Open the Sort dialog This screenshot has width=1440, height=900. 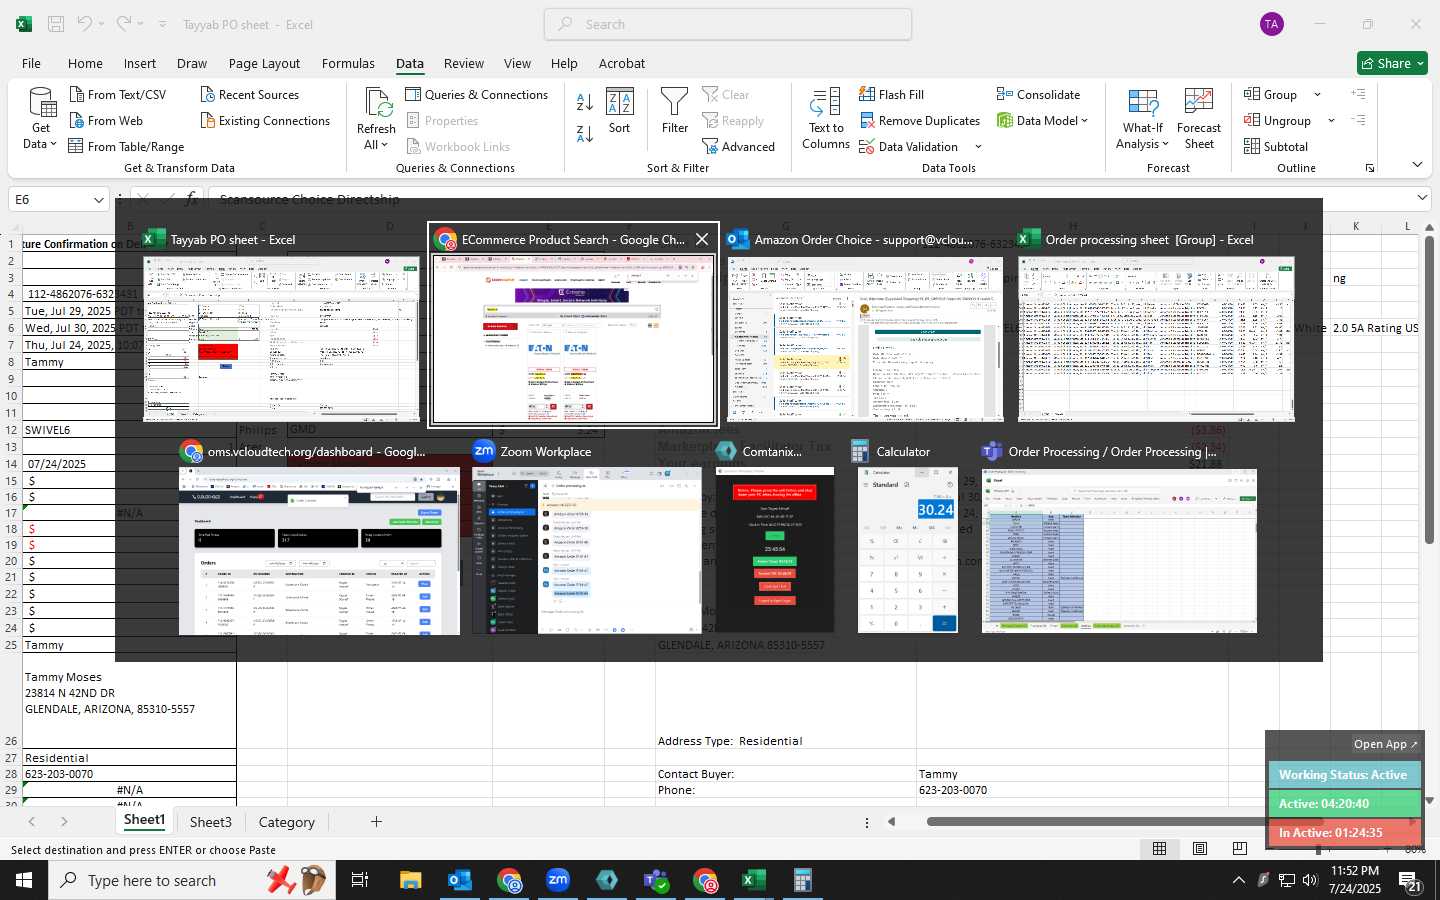point(620,111)
